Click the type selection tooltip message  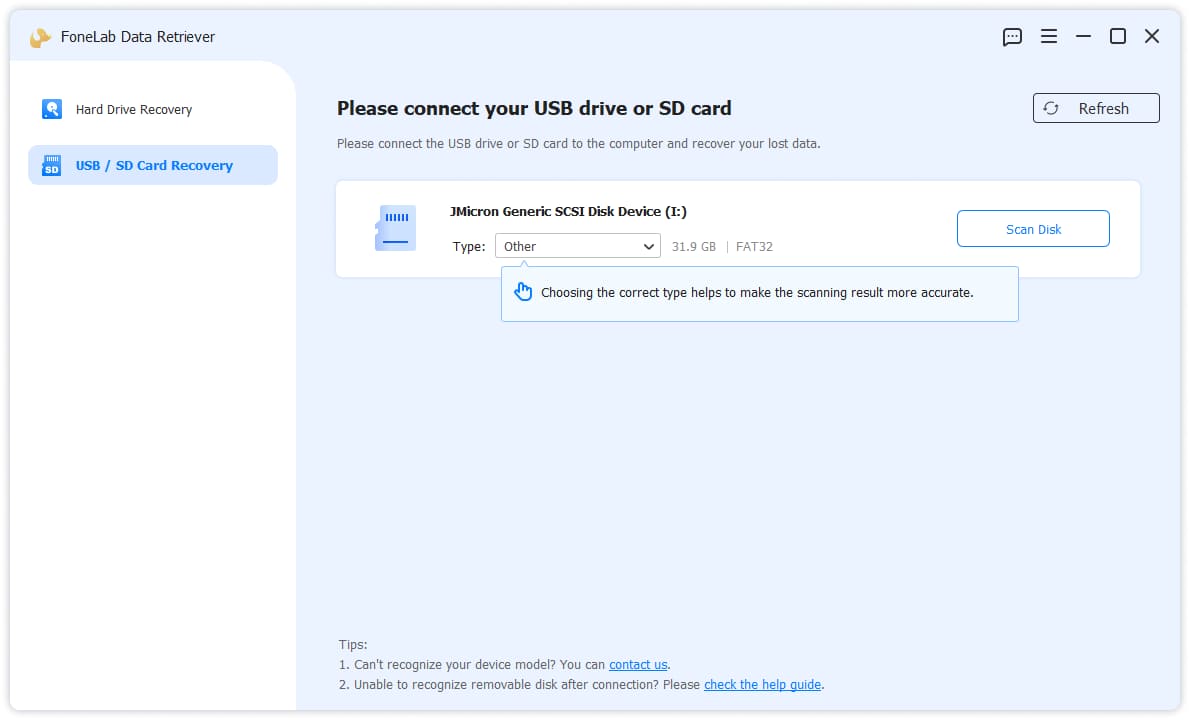(x=757, y=293)
